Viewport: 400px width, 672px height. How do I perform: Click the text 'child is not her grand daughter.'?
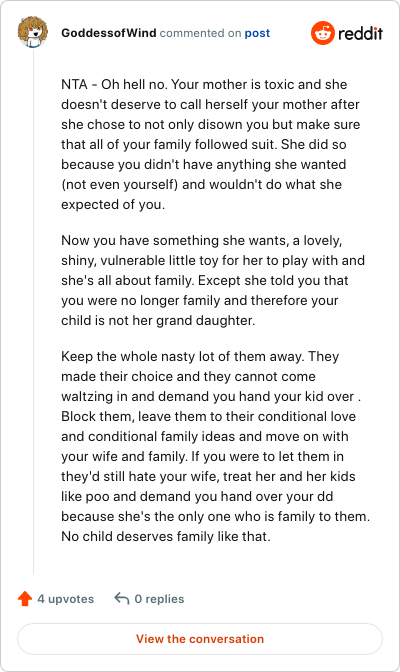pyautogui.click(x=158, y=320)
